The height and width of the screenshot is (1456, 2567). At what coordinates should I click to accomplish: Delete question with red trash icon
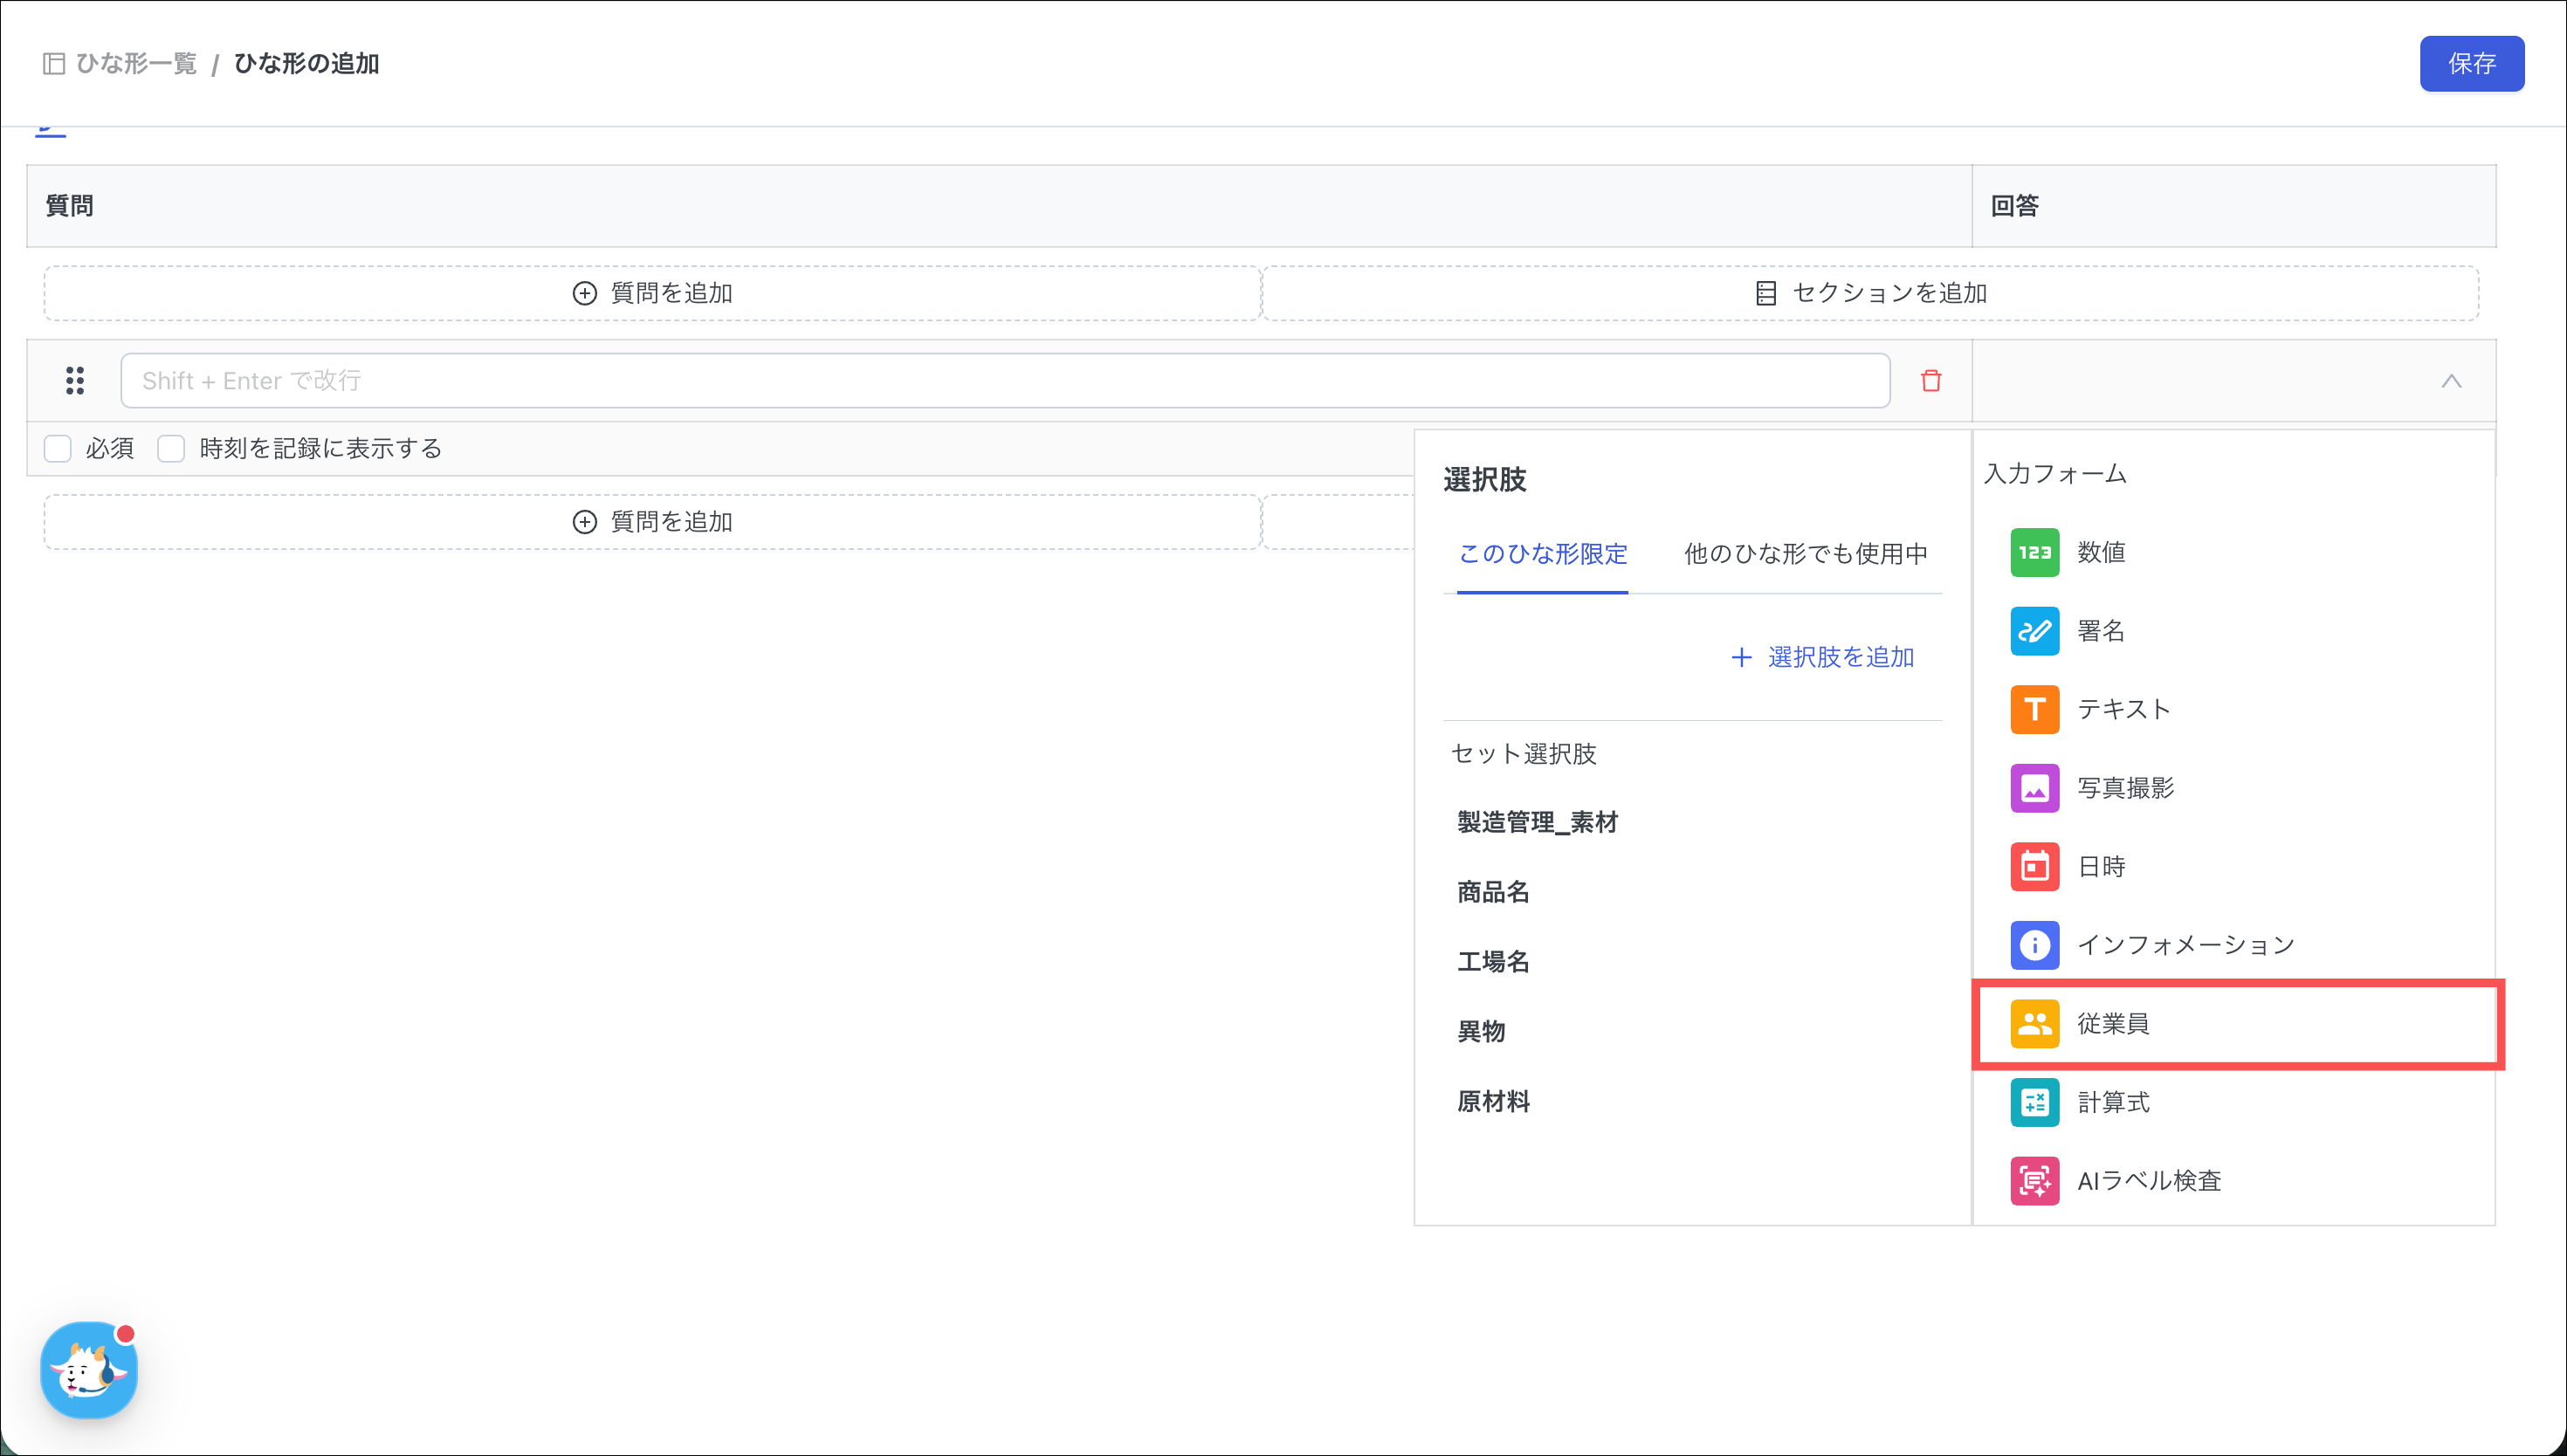(1930, 381)
